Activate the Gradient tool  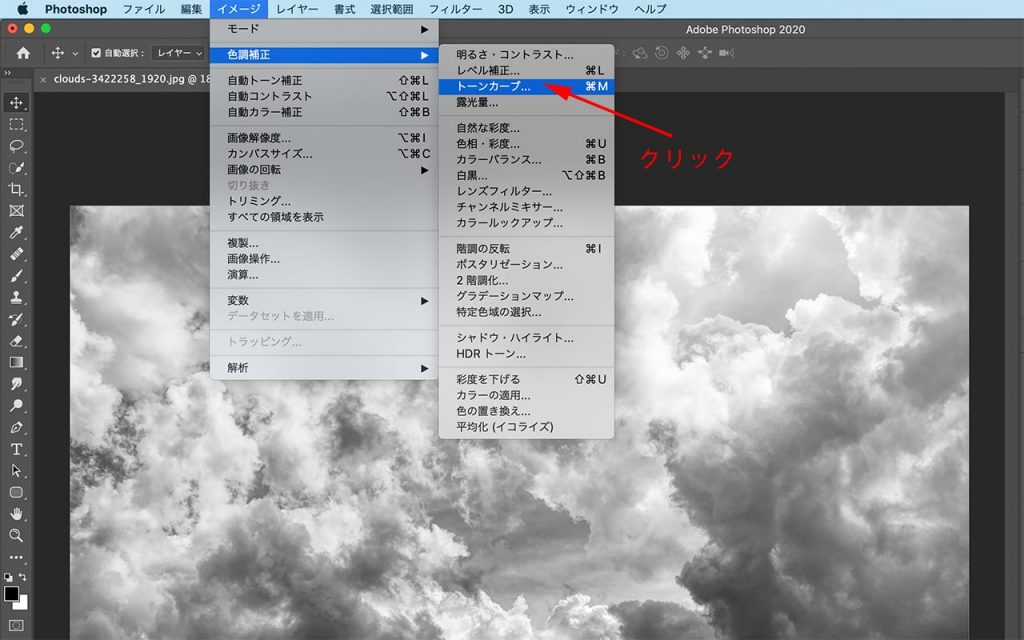point(16,362)
